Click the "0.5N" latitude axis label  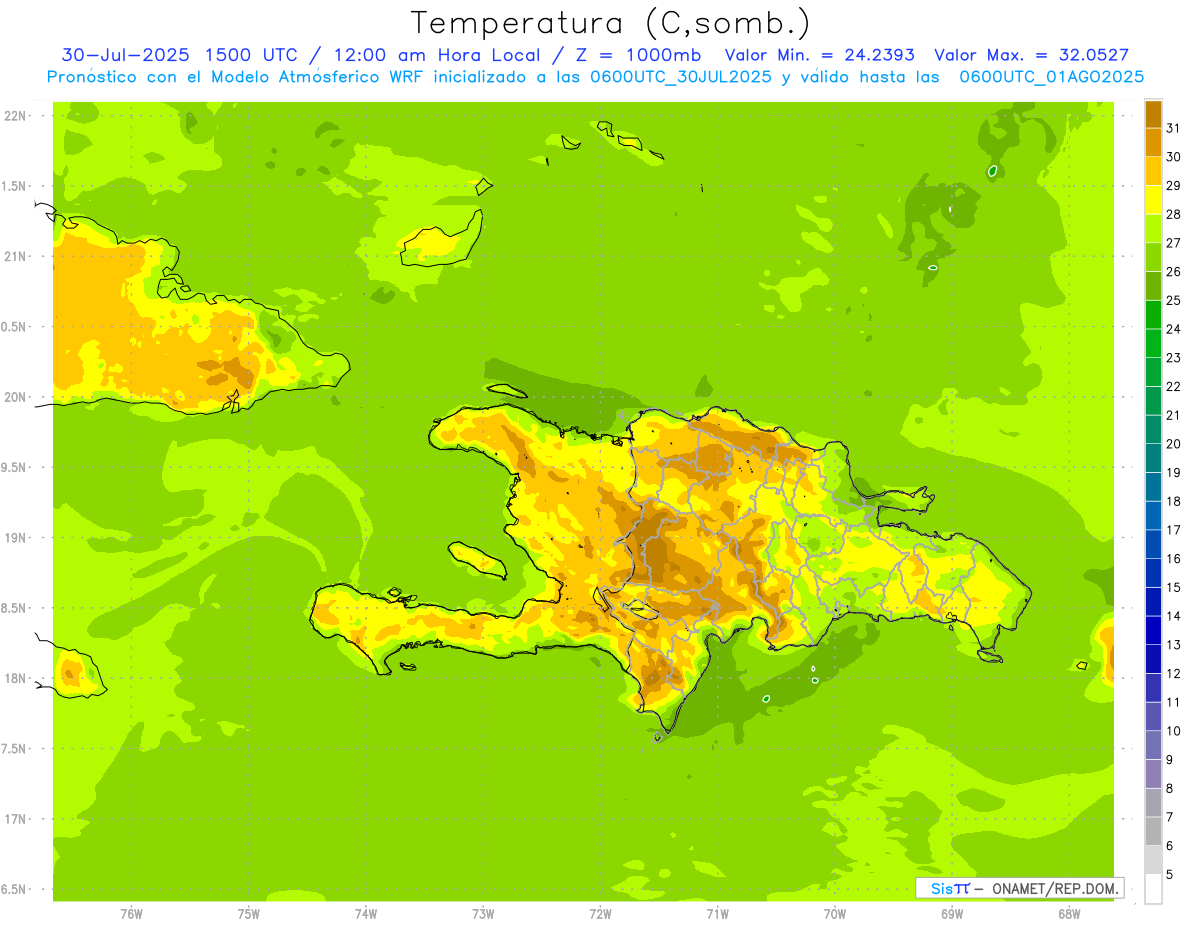[x=15, y=327]
